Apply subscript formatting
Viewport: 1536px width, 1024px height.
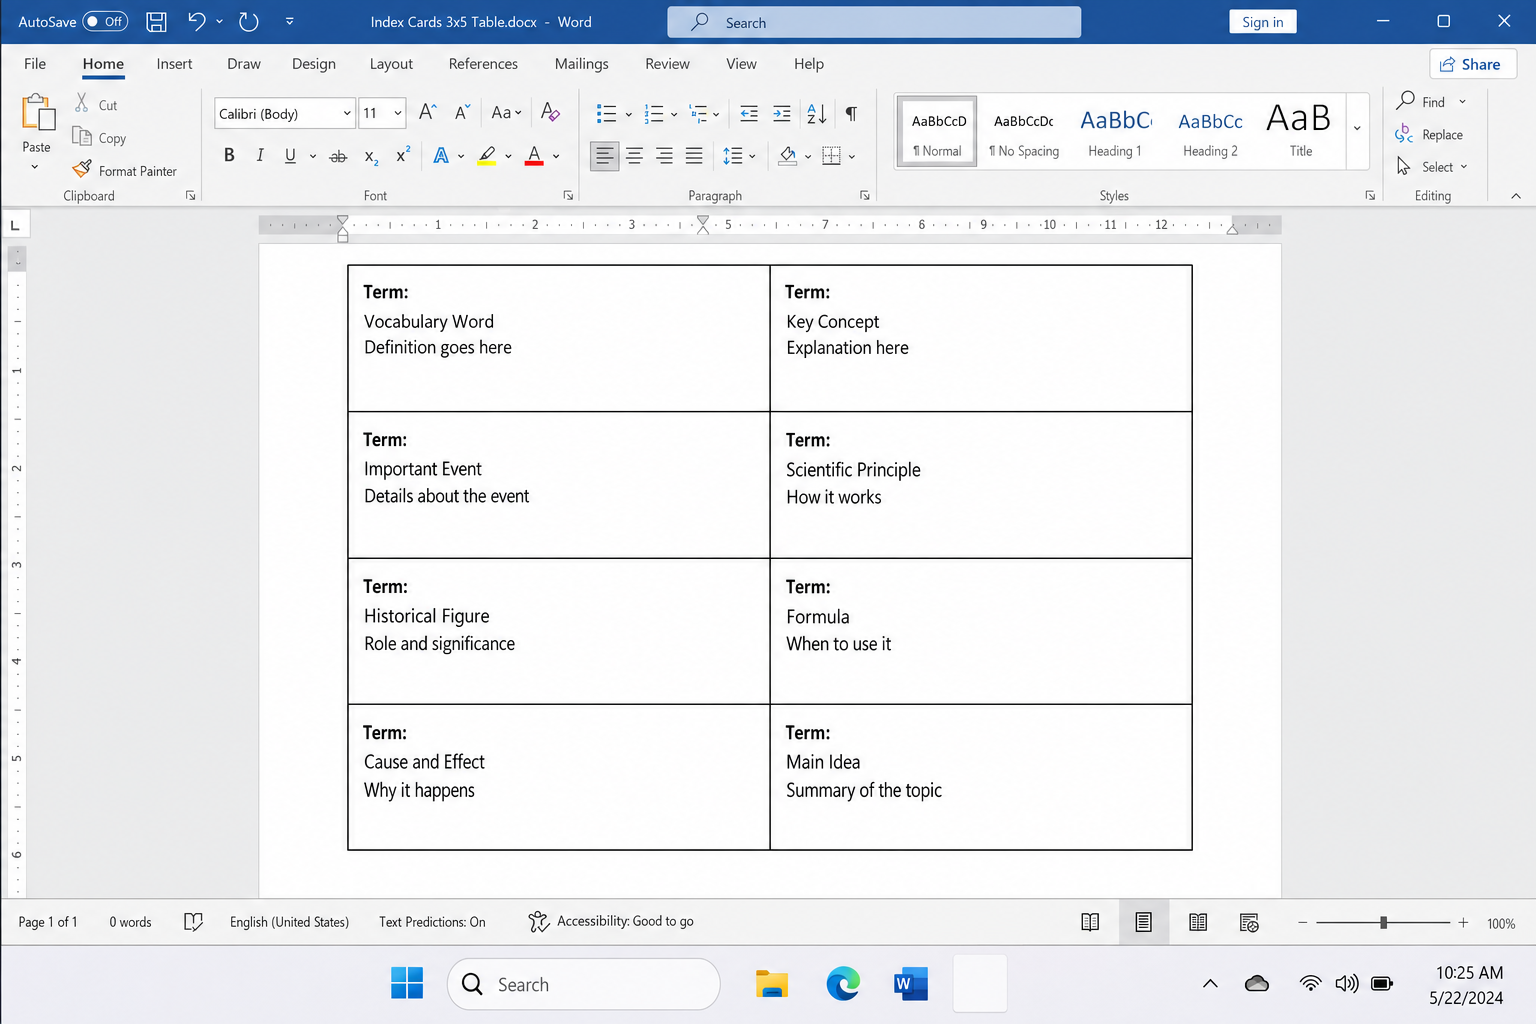[x=371, y=156]
